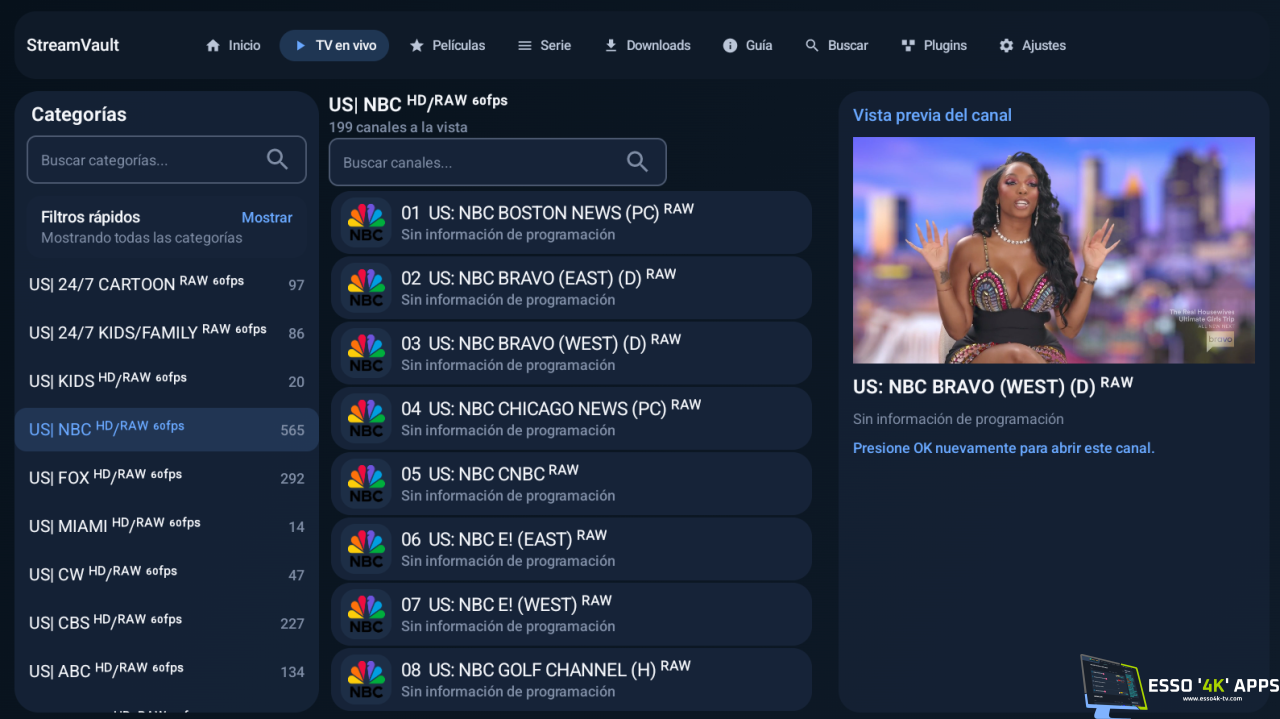Click Mostrar to show quick filters
The height and width of the screenshot is (719, 1280).
click(267, 217)
